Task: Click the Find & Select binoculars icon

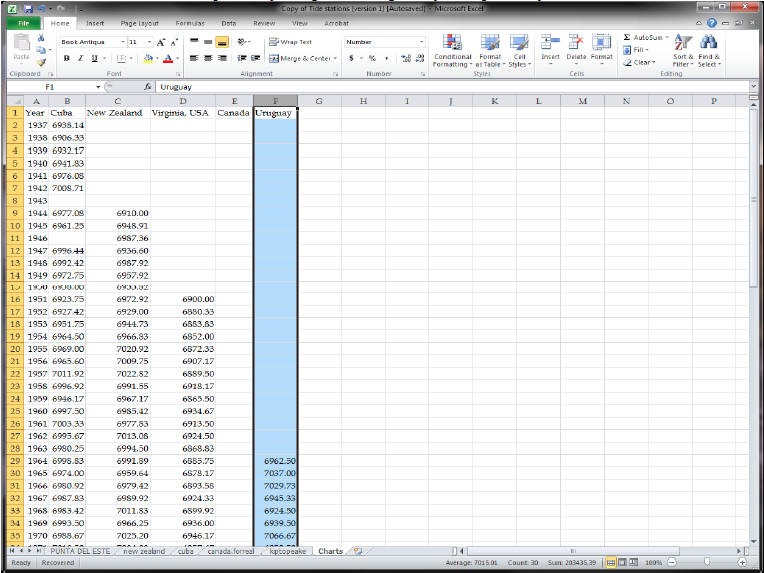Action: [709, 48]
